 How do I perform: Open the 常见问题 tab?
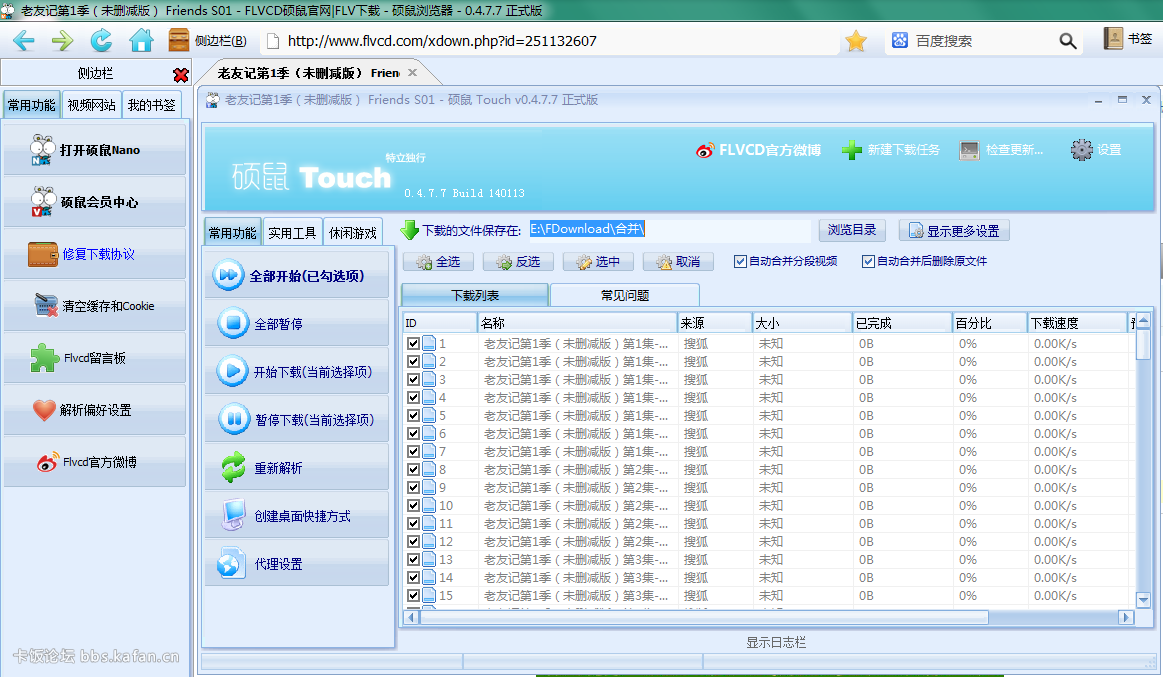click(625, 294)
